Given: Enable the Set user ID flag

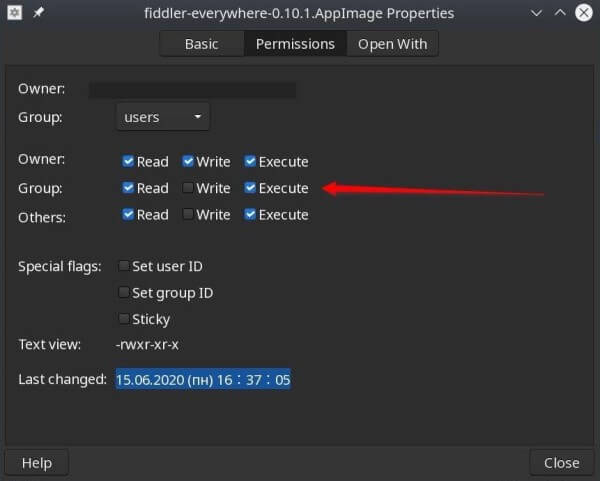Looking at the screenshot, I should 124,266.
